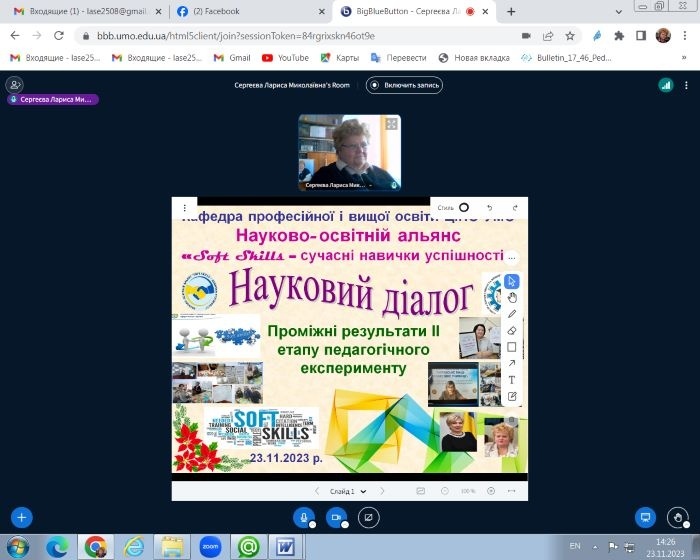Mute the microphone
The image size is (700, 560).
[x=303, y=517]
